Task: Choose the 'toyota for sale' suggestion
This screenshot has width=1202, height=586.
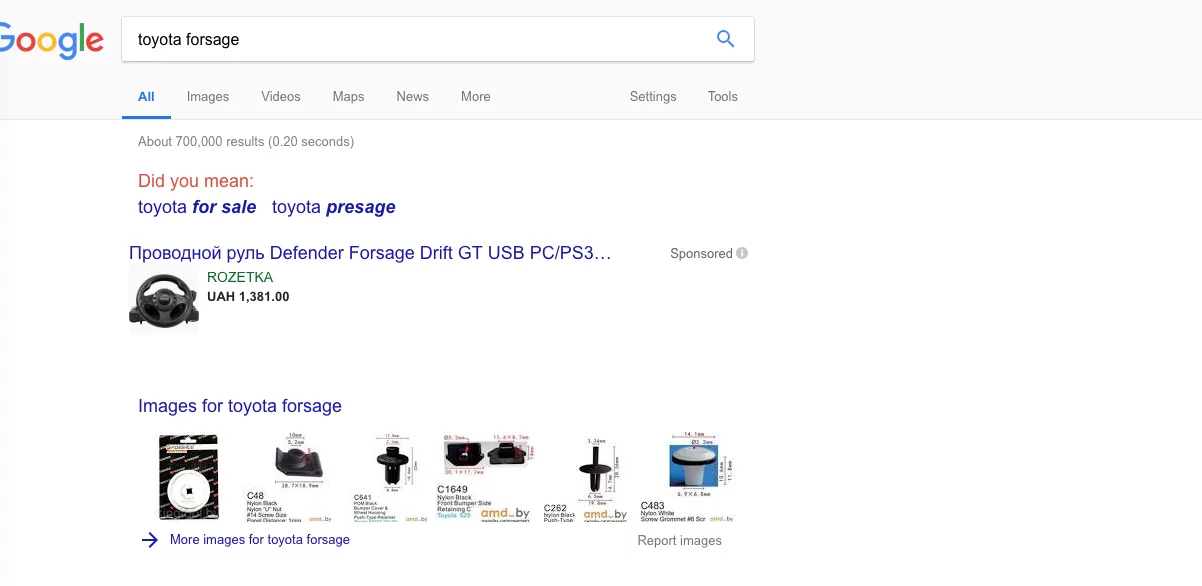Action: (197, 207)
